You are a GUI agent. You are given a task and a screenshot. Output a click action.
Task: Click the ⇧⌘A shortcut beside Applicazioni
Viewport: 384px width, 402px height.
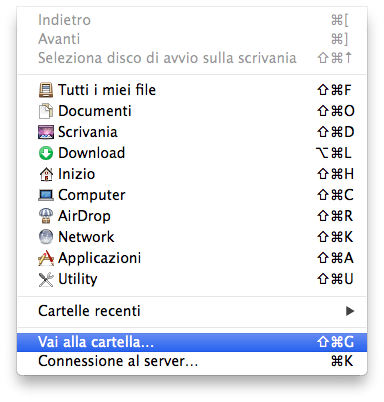tap(335, 258)
